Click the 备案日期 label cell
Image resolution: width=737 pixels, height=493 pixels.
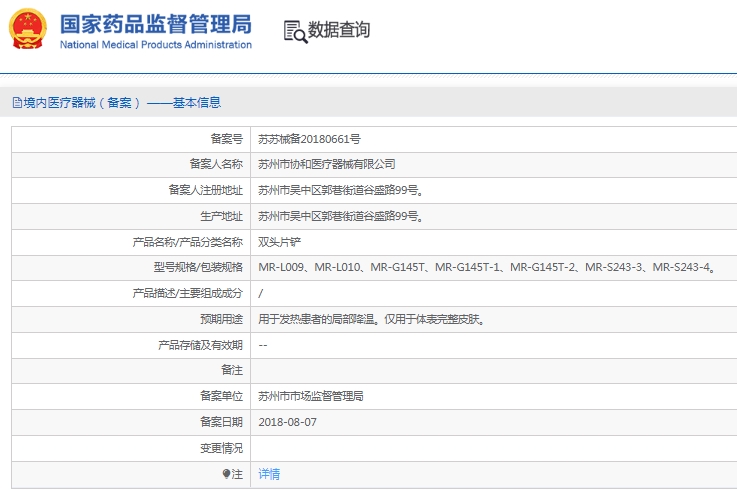(x=131, y=422)
